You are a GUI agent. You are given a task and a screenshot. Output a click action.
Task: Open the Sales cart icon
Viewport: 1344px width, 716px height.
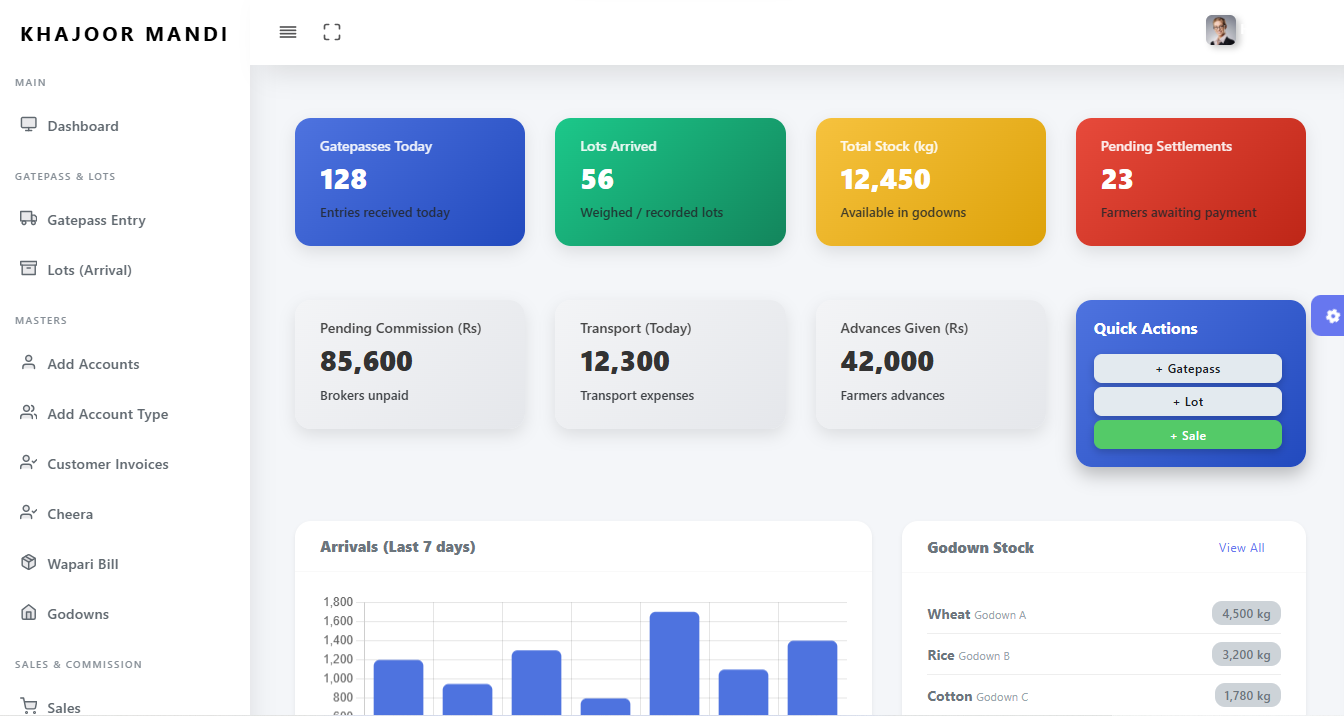click(x=27, y=706)
